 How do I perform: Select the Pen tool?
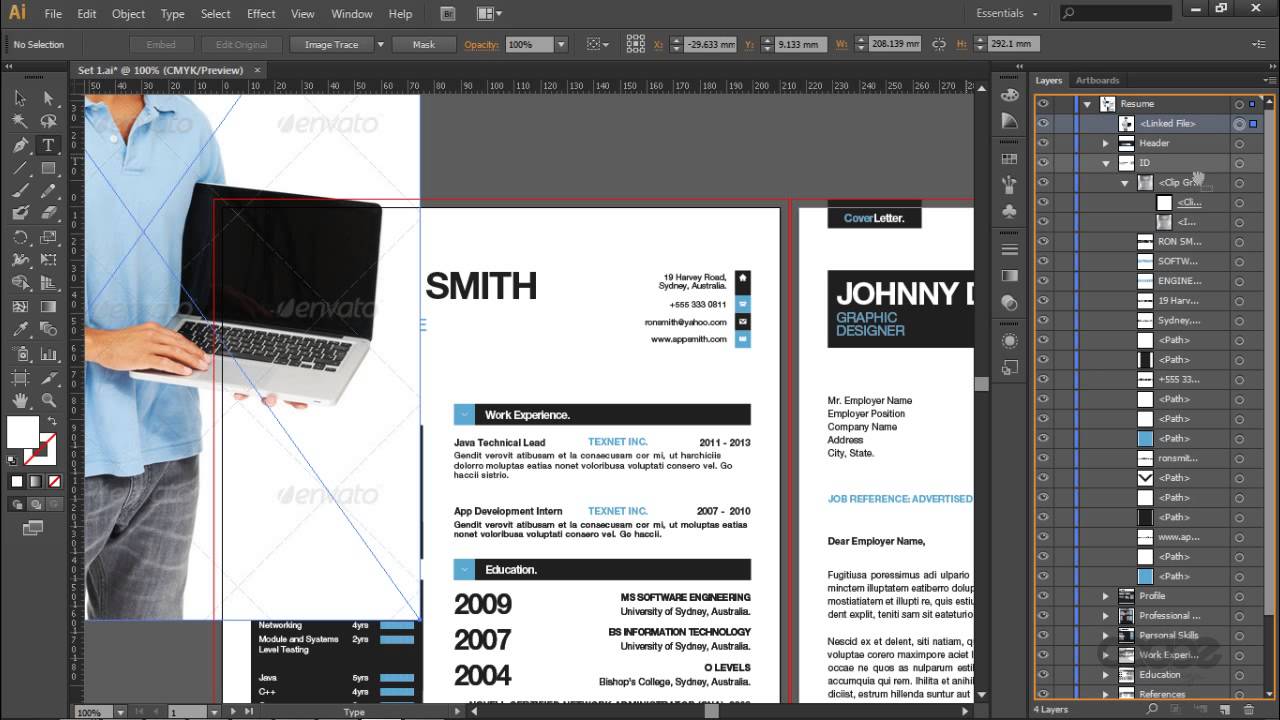point(20,145)
